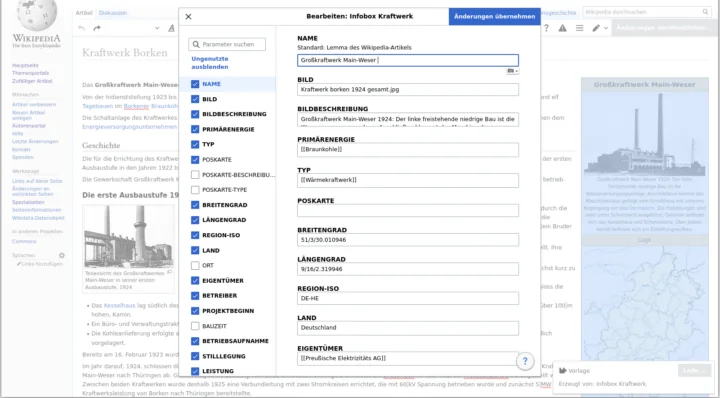This screenshot has height=398, width=720.
Task: Enable the POSKARTE-BESCHREIBUNG checkbox
Action: 195,175
